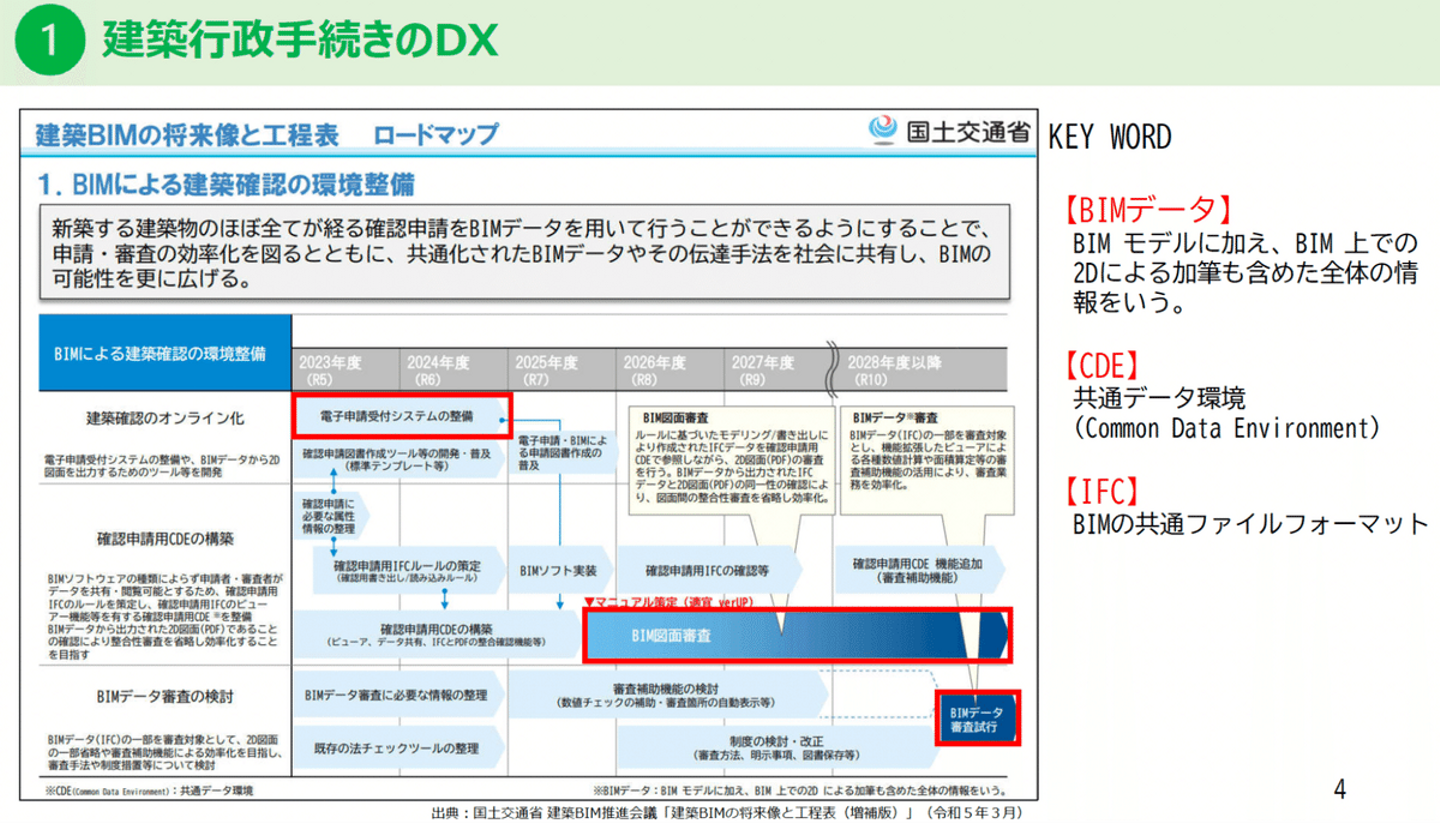
Task: Click the footnote starting ※CDE(Common Data Environment)
Action: point(149,790)
